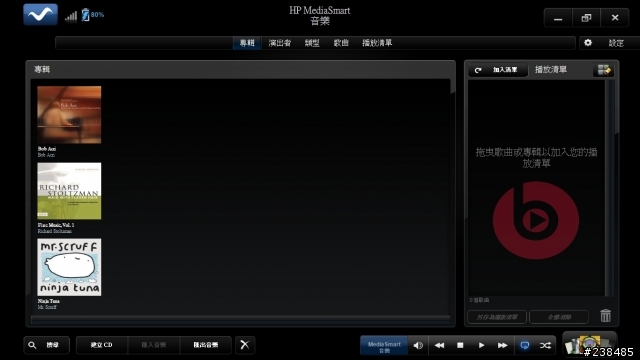The image size is (640, 360).
Task: Stop playback with the stop button
Action: click(460, 346)
